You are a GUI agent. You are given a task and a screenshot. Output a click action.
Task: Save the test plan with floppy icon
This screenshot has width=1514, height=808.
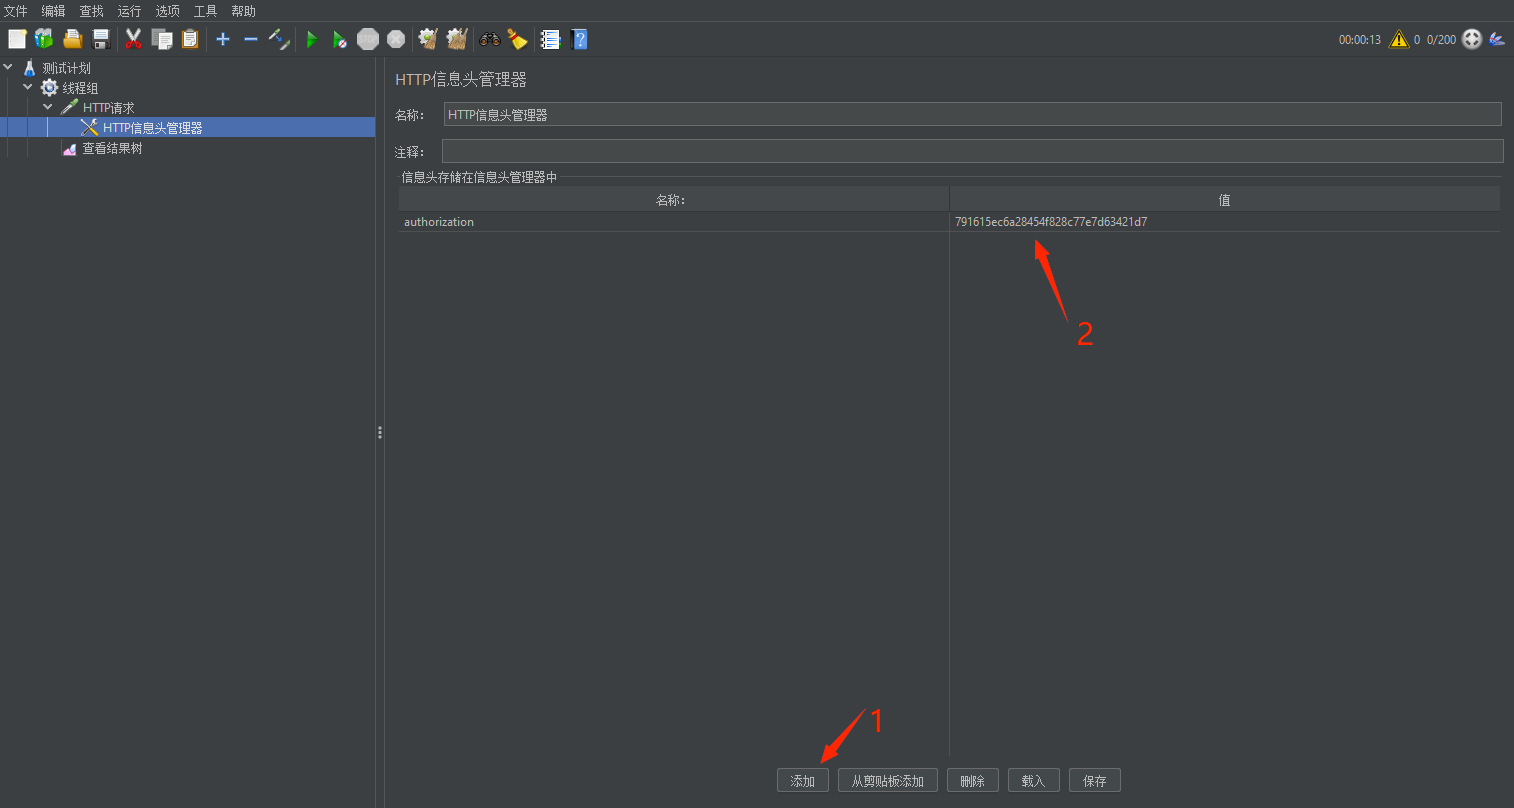click(101, 39)
